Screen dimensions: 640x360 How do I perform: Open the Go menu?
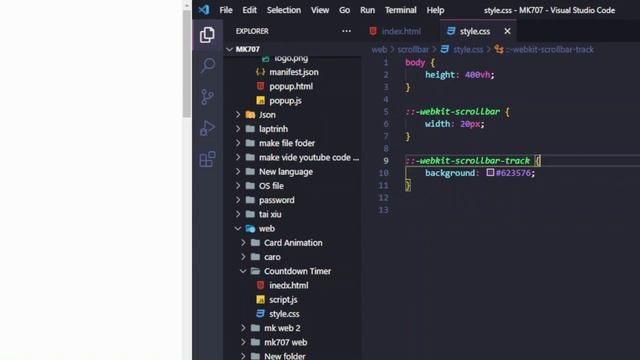click(x=344, y=10)
